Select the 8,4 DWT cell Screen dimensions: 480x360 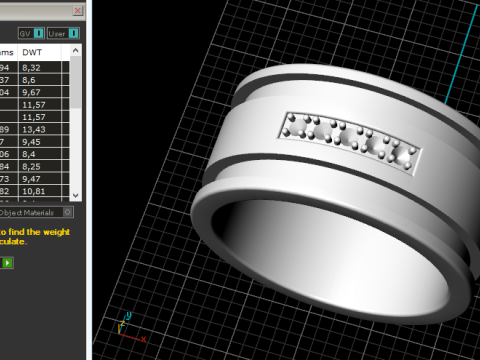[x=39, y=154]
